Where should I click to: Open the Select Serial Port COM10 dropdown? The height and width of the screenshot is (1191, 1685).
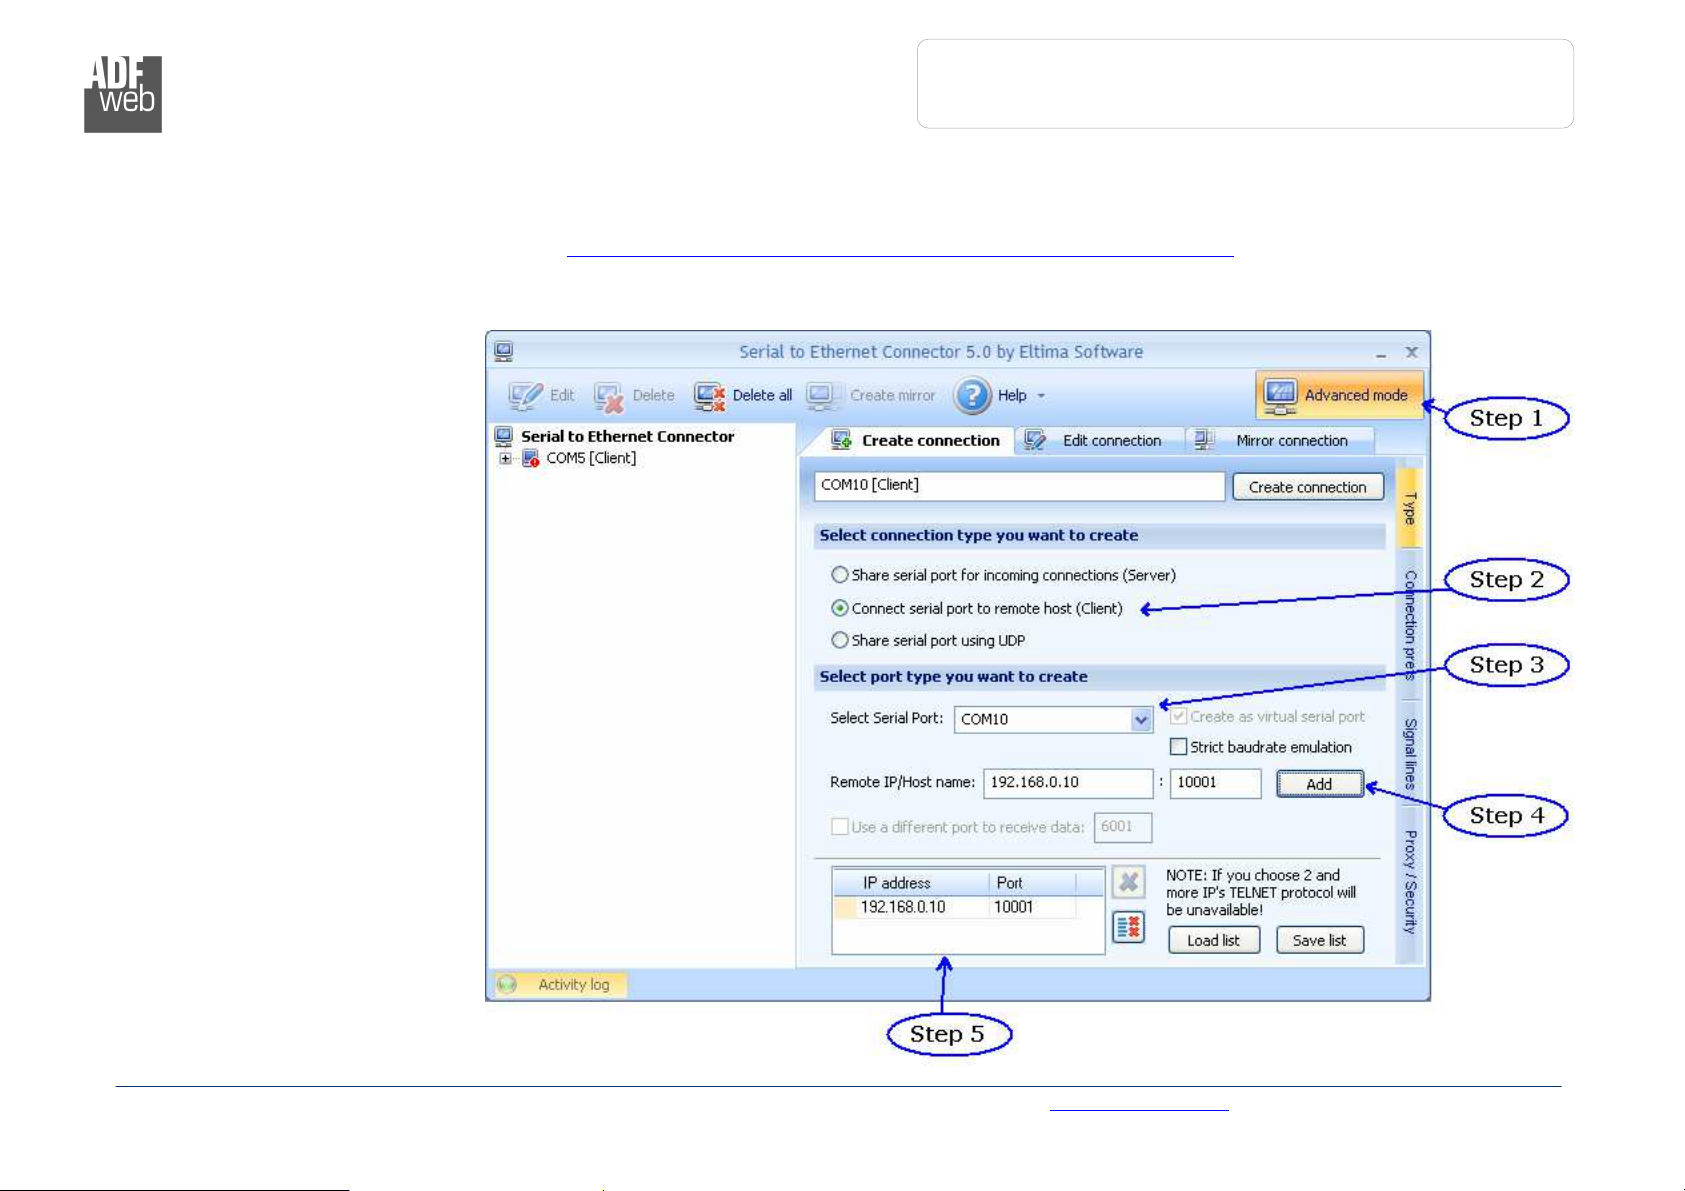coord(1141,719)
